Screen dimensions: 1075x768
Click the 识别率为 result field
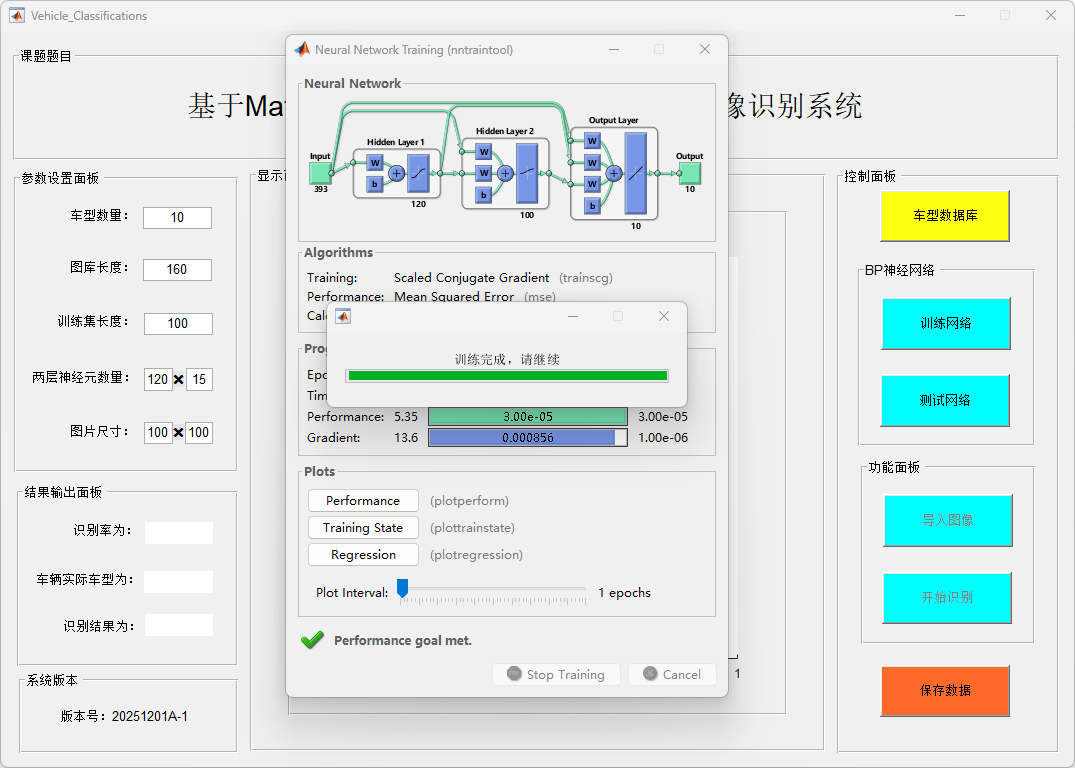click(178, 533)
